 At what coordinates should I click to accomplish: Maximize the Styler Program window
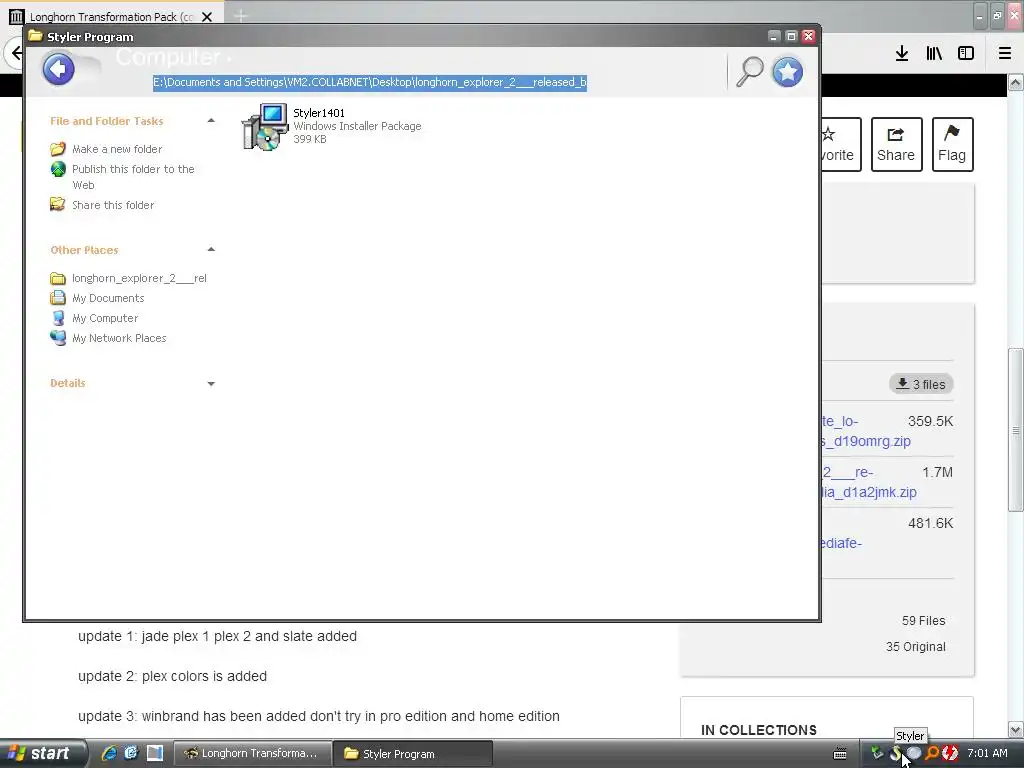pos(791,37)
